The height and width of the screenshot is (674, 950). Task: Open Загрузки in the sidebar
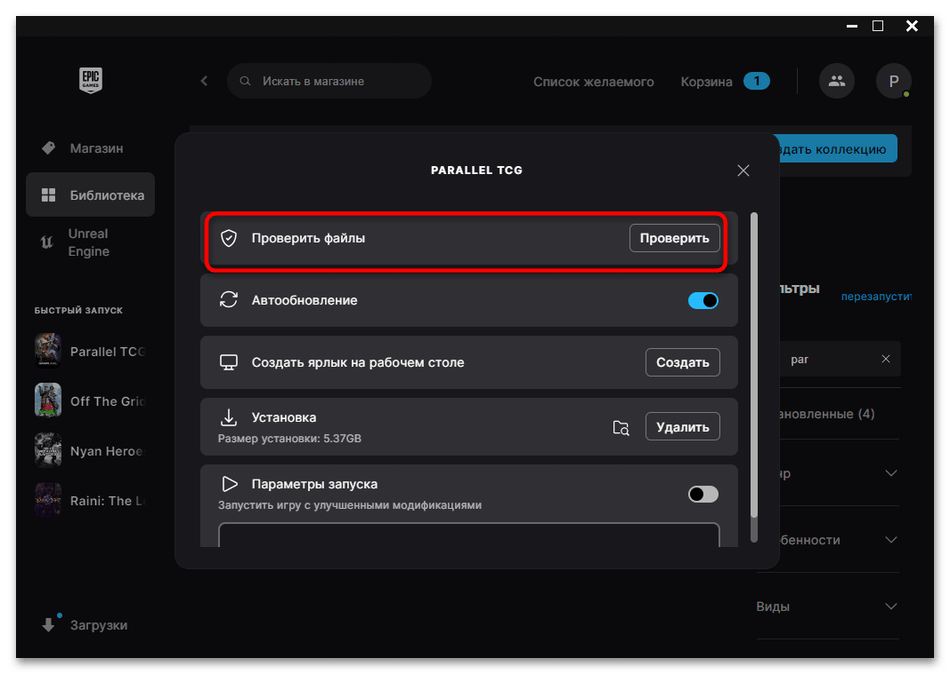point(90,625)
